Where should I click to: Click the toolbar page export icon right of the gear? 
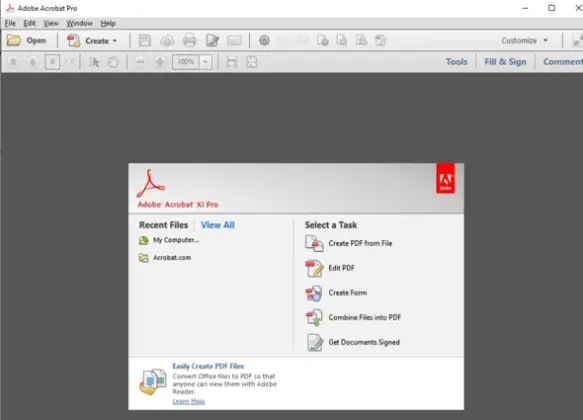point(323,40)
